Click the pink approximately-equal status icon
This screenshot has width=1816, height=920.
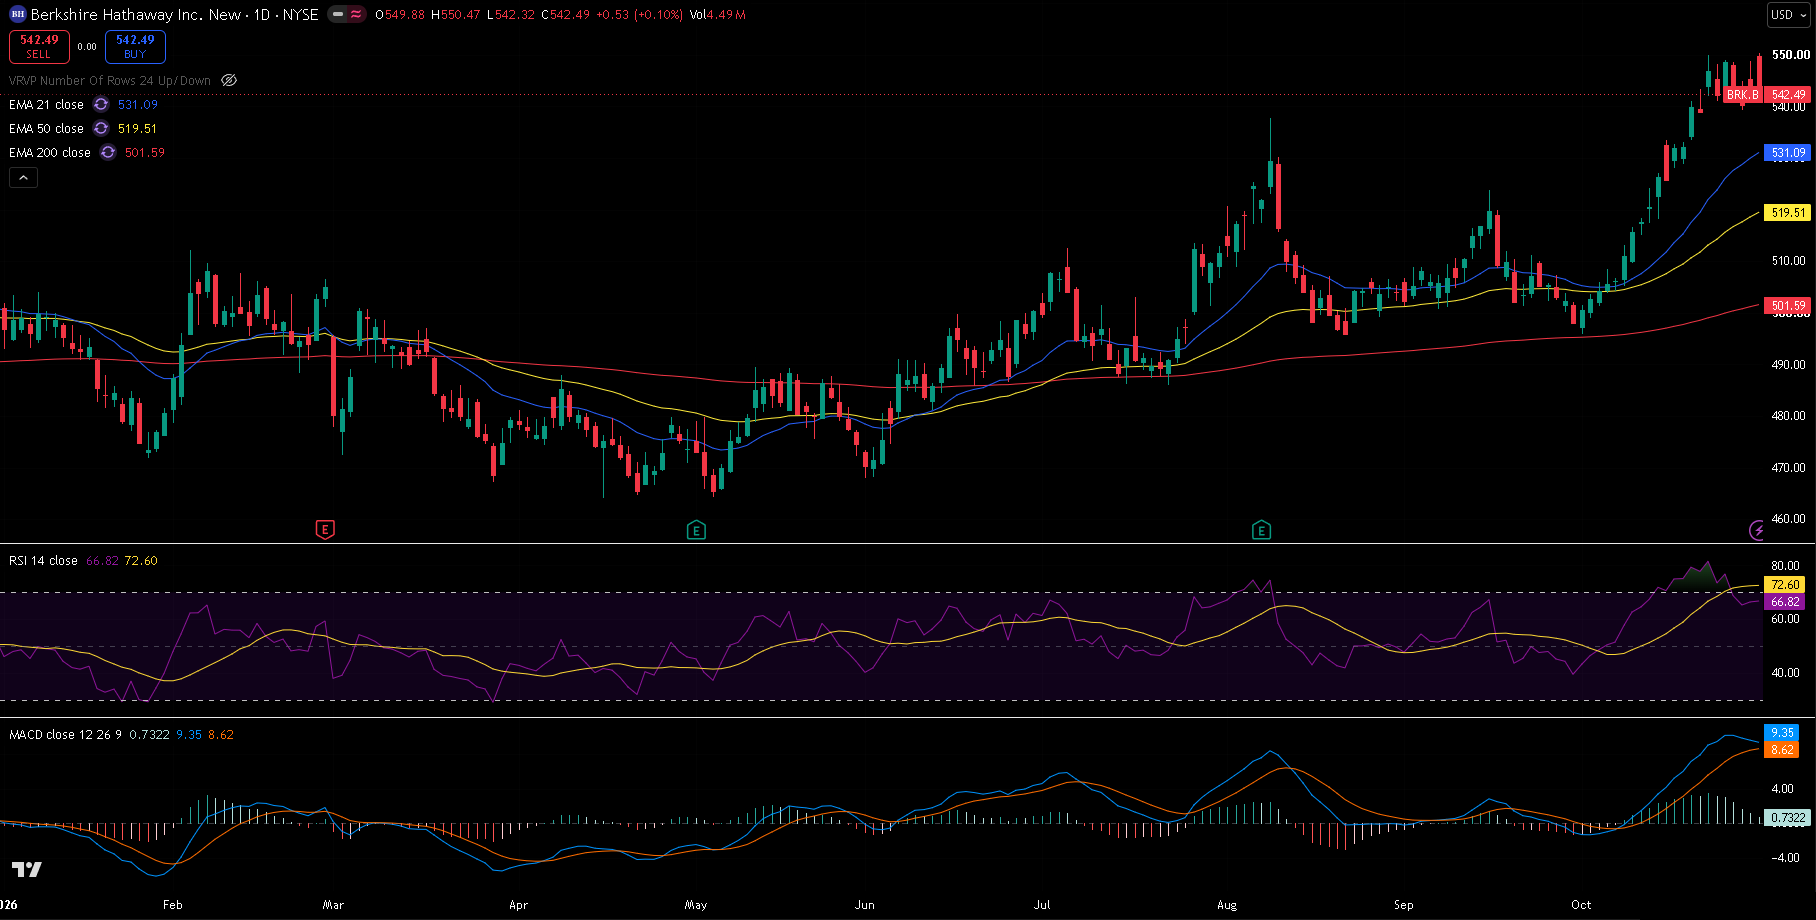pyautogui.click(x=356, y=15)
